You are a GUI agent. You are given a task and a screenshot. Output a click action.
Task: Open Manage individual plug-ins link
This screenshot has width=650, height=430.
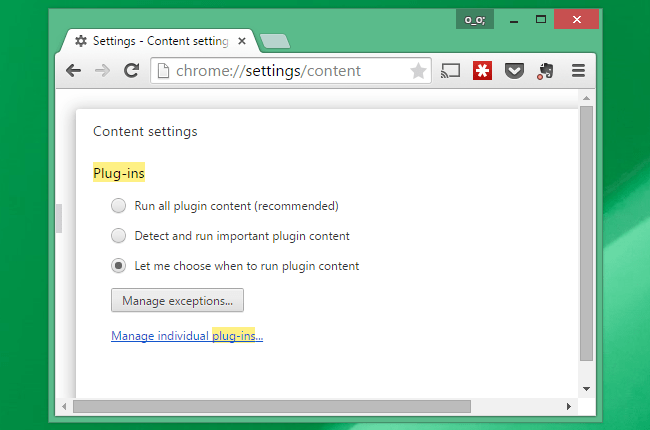(x=187, y=335)
